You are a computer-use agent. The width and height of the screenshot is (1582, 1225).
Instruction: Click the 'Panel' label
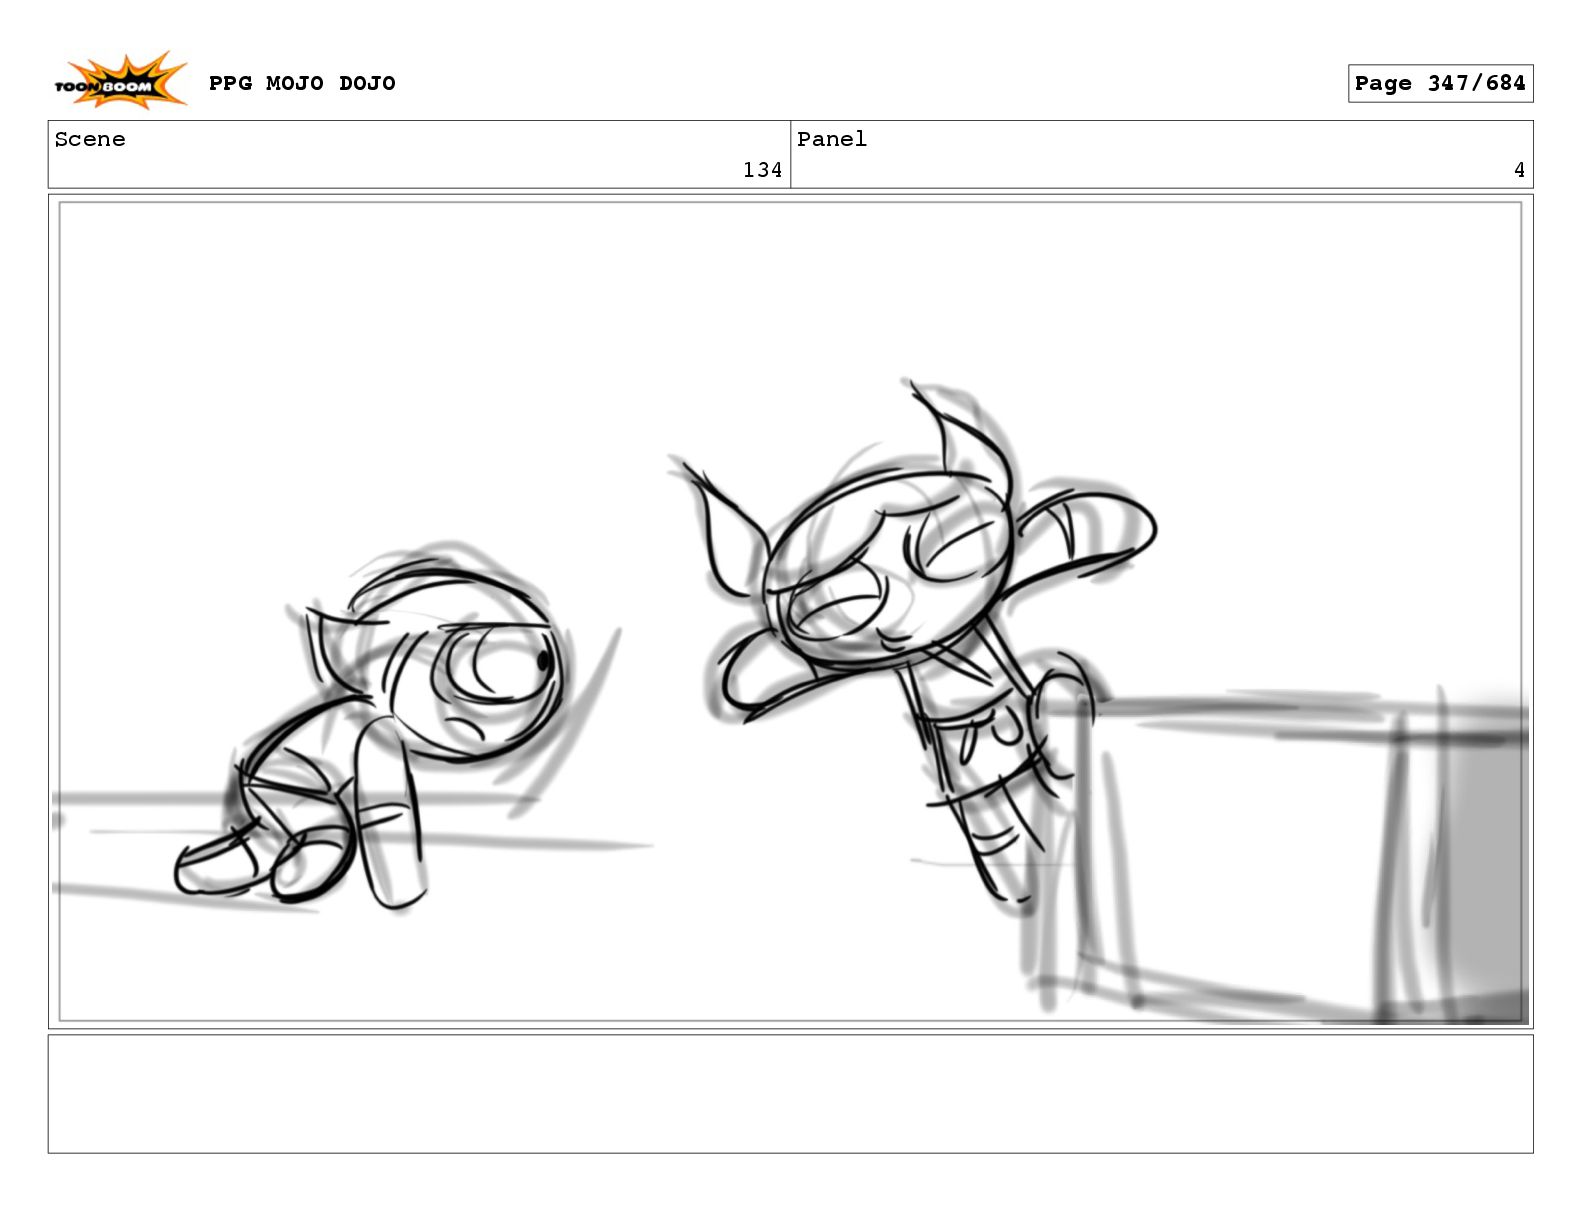[832, 139]
